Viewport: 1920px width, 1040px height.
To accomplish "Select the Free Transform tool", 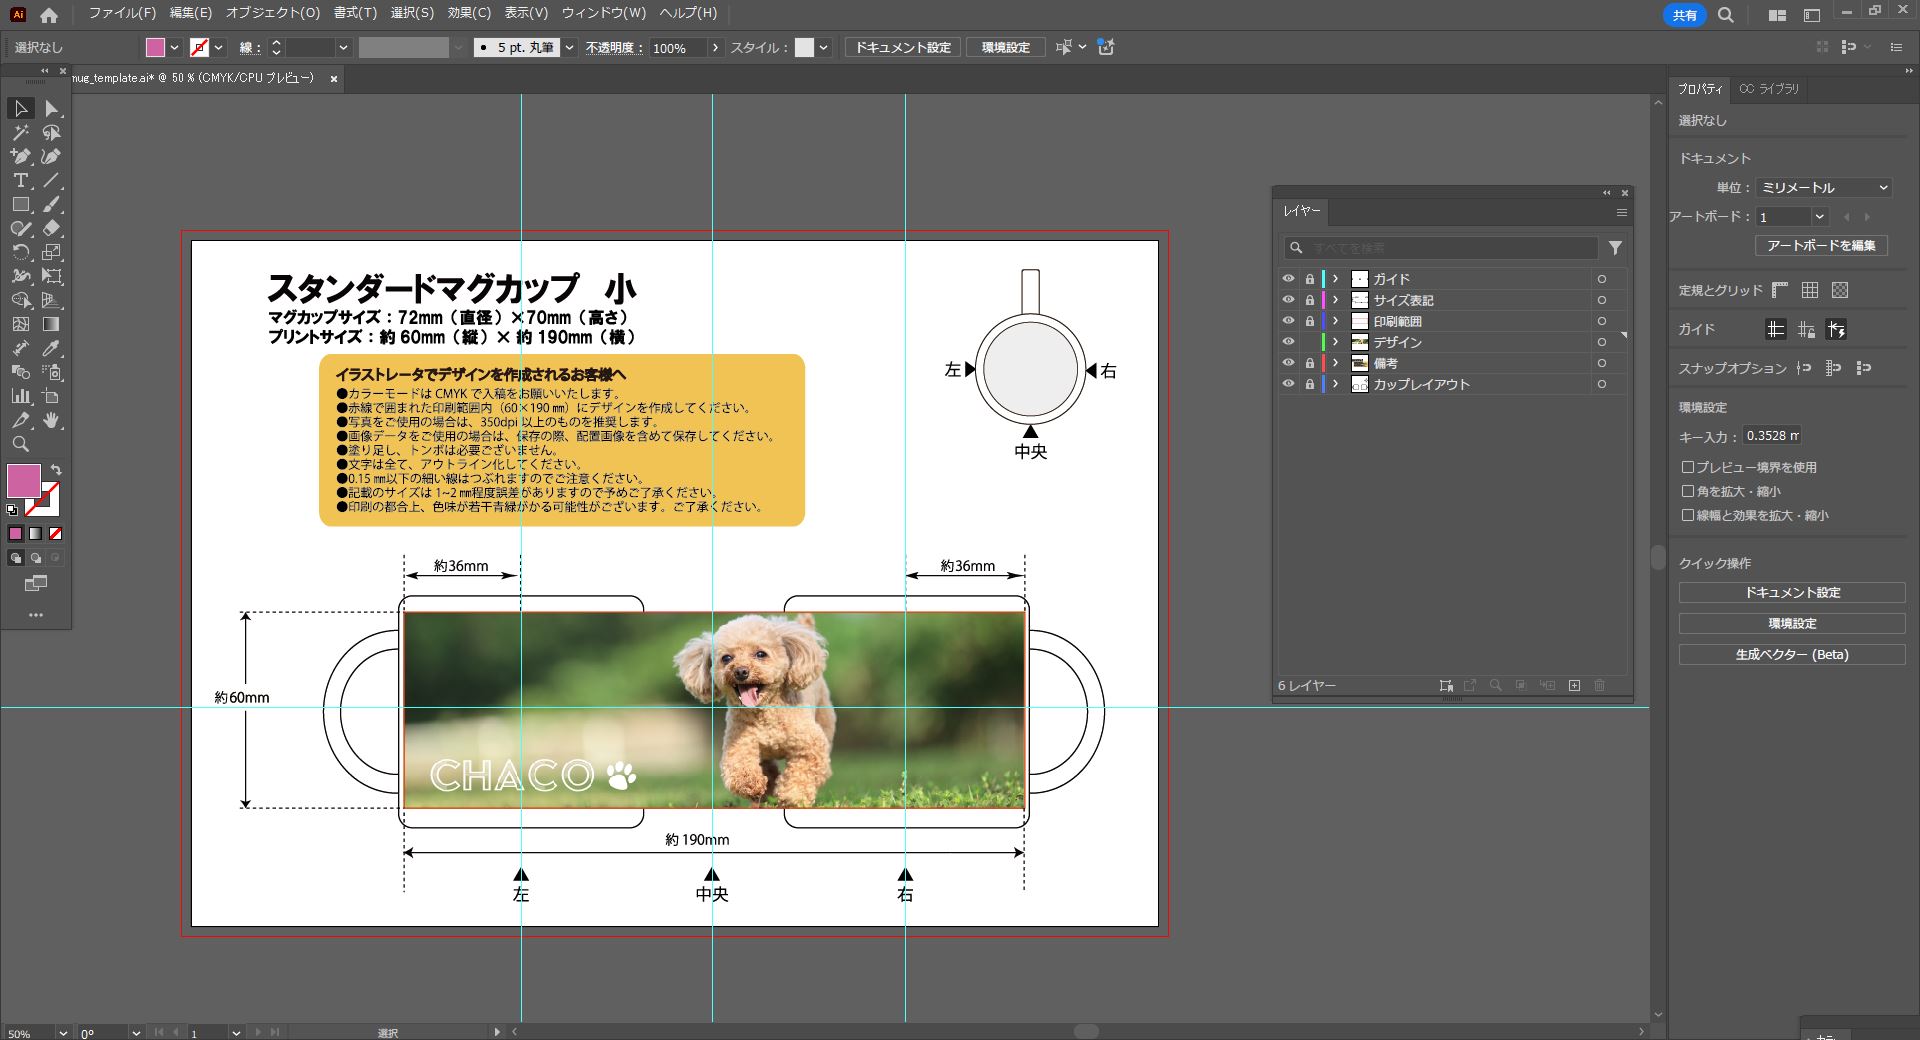I will (x=52, y=276).
